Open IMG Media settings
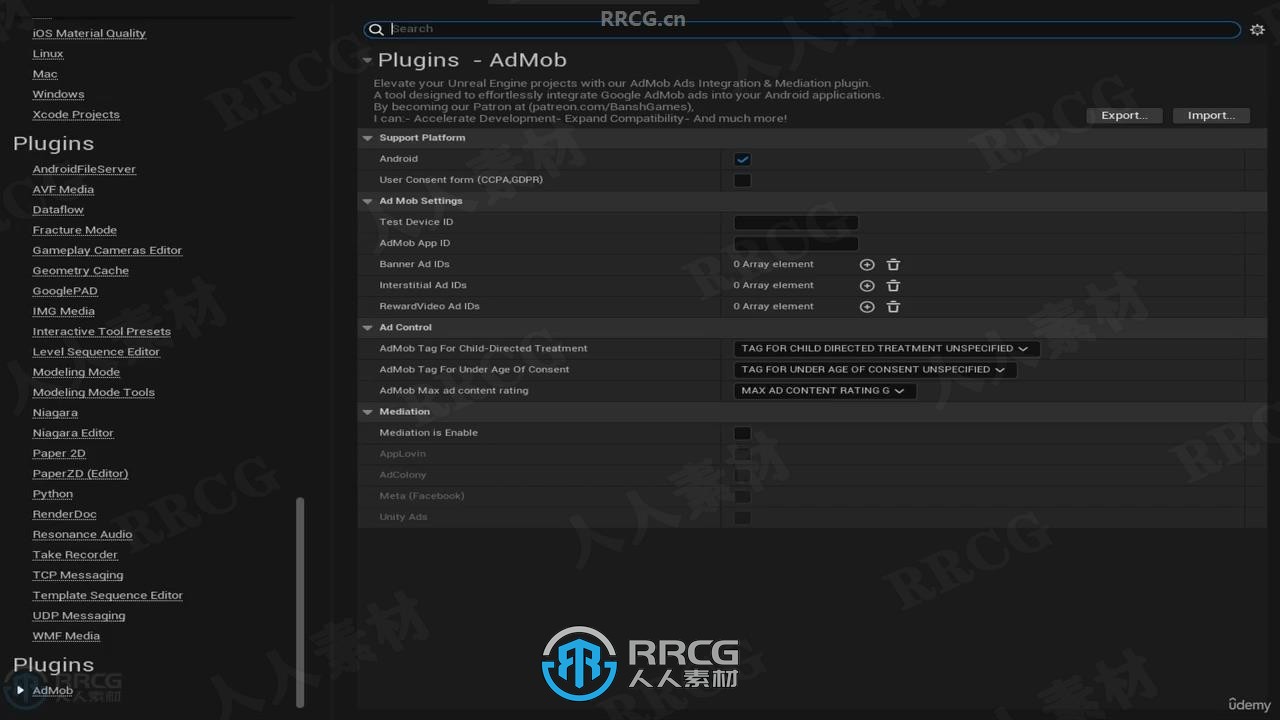The image size is (1280, 720). click(64, 311)
